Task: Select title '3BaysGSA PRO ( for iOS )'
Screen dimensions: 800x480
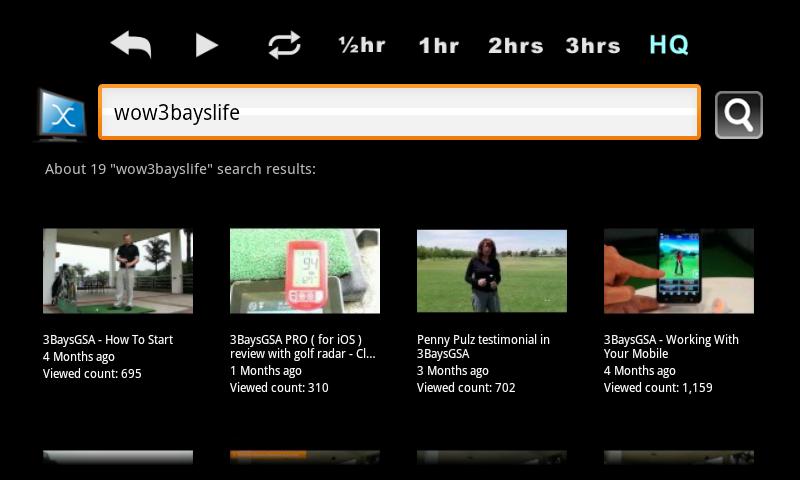Action: pos(296,340)
